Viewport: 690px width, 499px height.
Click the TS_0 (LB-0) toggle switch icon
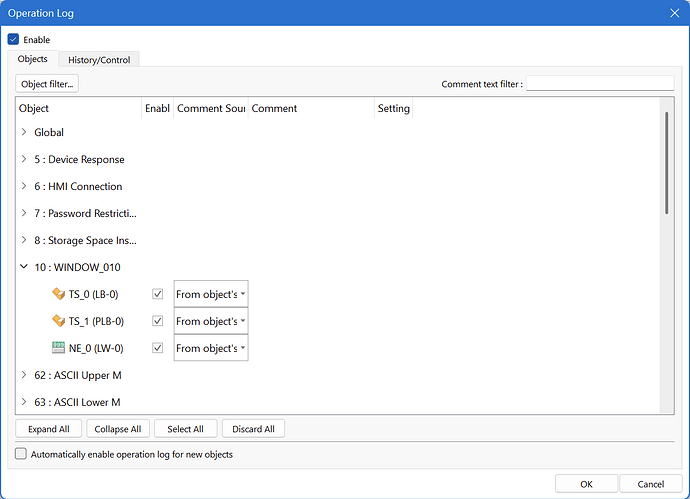click(x=58, y=294)
